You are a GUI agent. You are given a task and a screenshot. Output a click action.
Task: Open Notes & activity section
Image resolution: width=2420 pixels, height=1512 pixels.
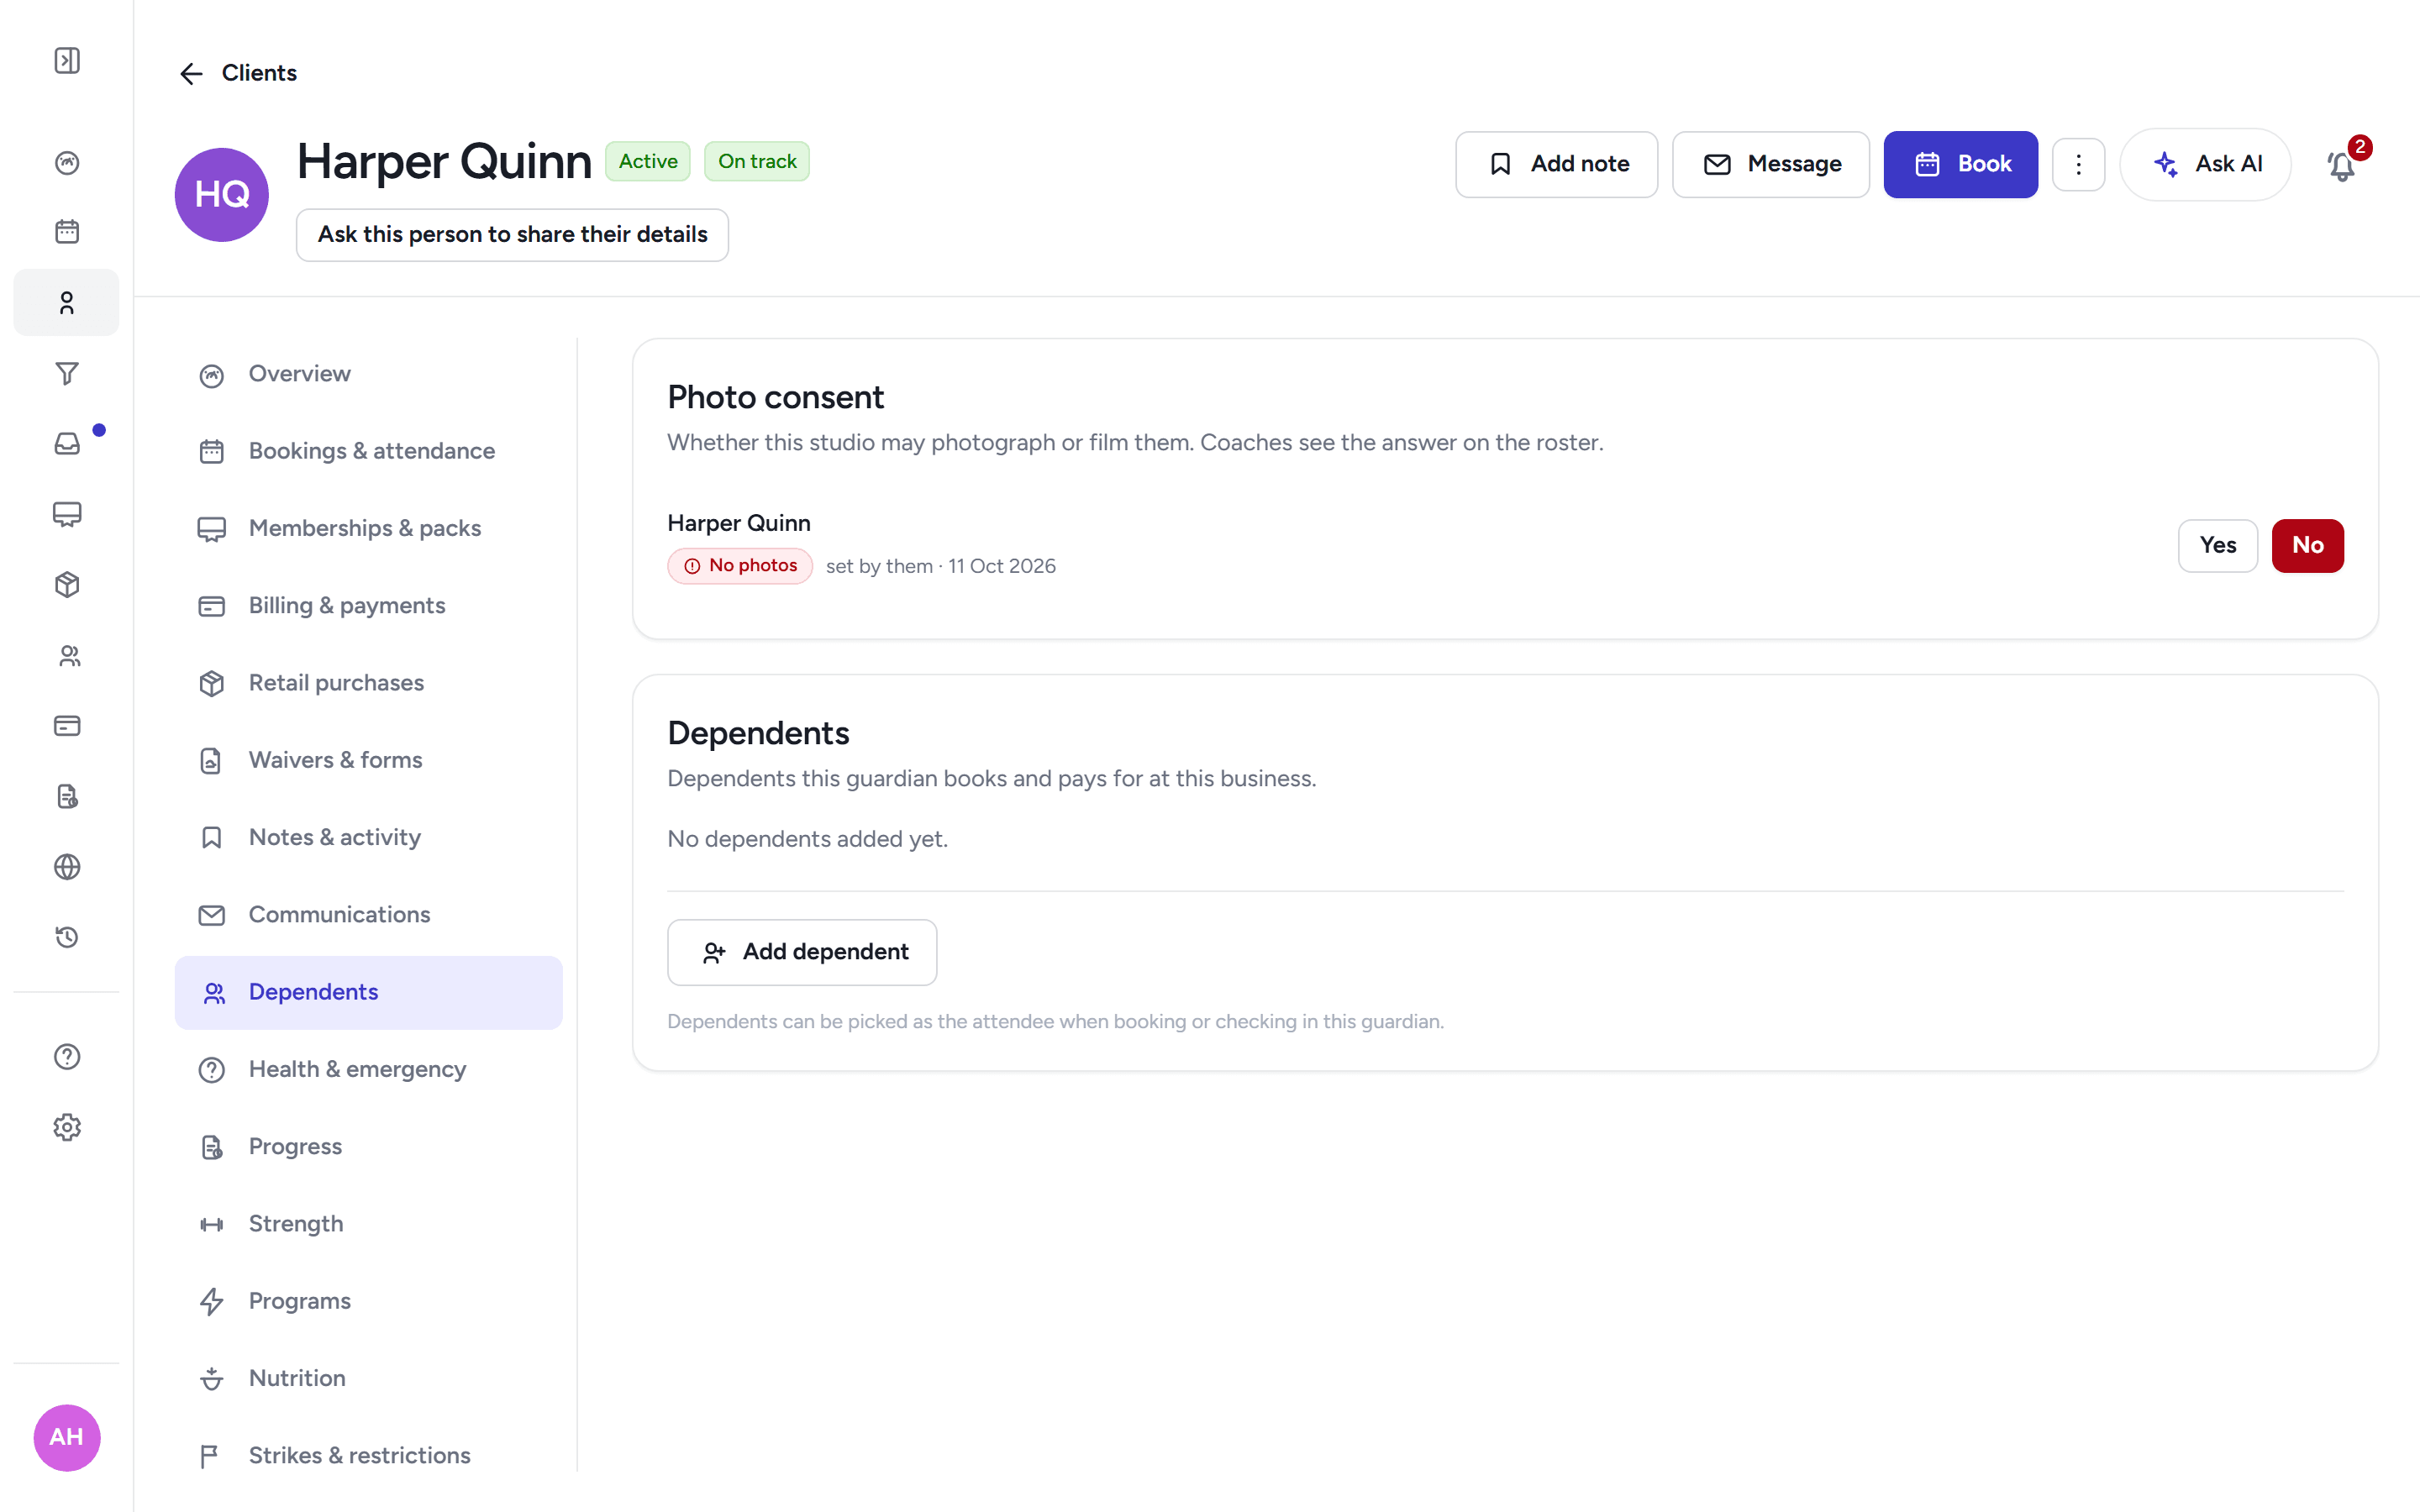[x=368, y=837]
